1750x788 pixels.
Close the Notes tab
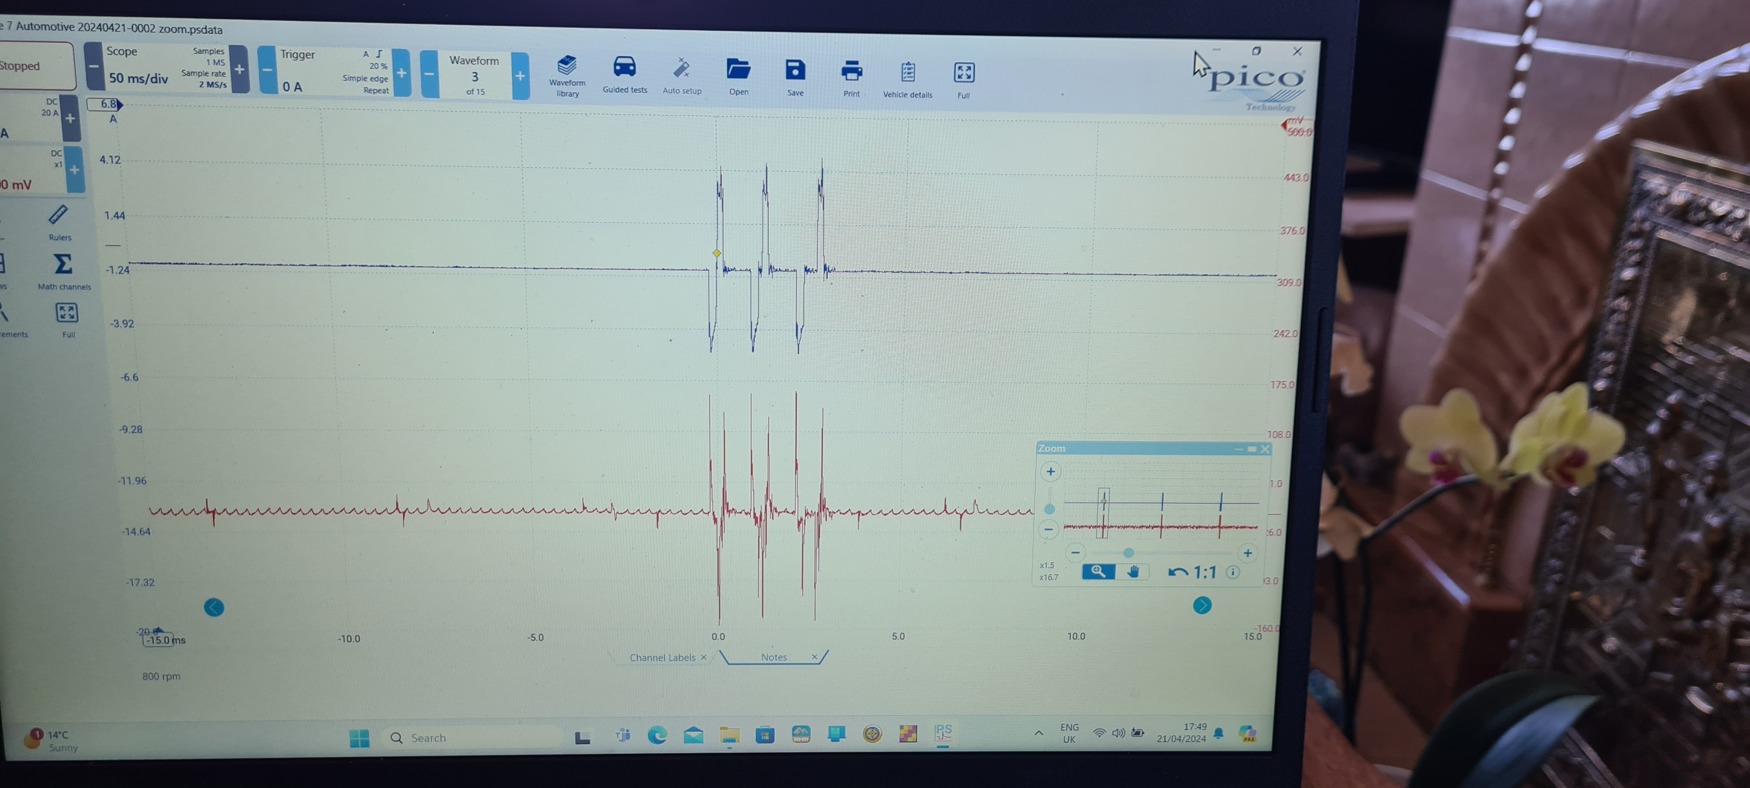[x=815, y=657]
